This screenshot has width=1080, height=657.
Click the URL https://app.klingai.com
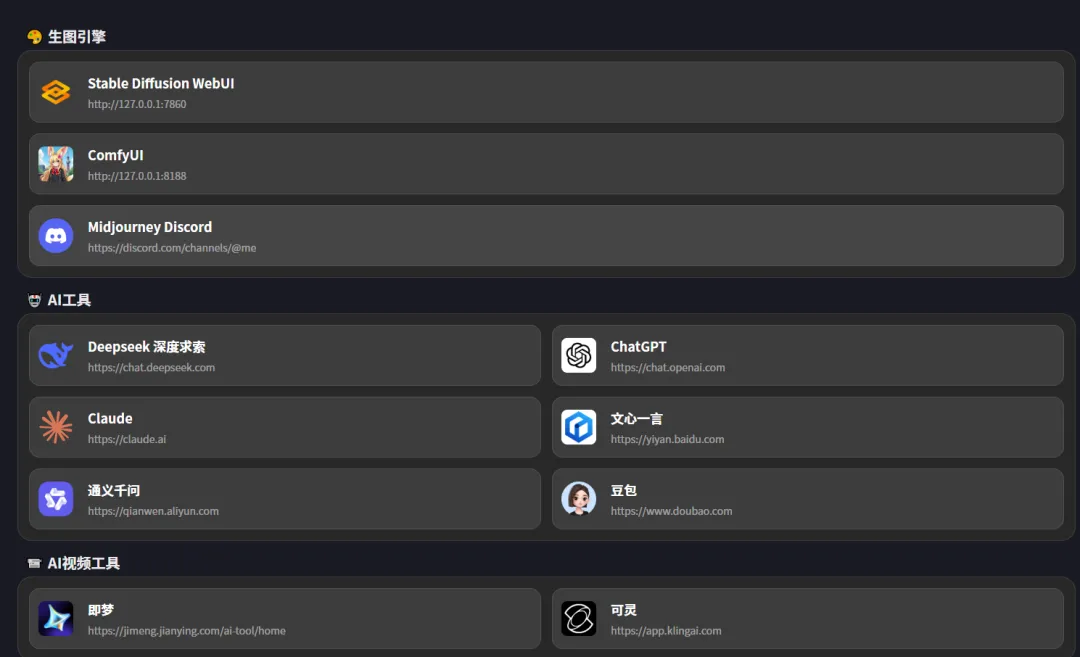point(666,631)
